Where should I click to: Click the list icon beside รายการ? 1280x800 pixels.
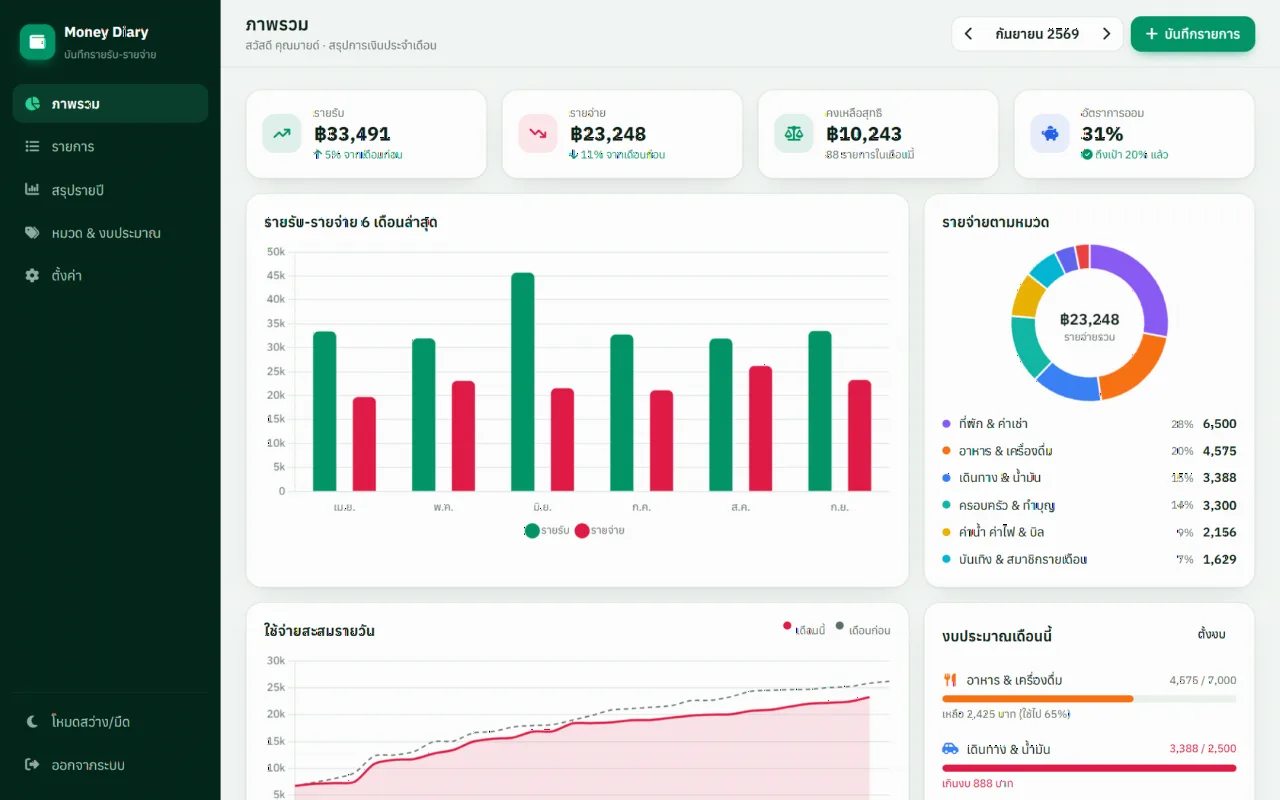[33, 147]
